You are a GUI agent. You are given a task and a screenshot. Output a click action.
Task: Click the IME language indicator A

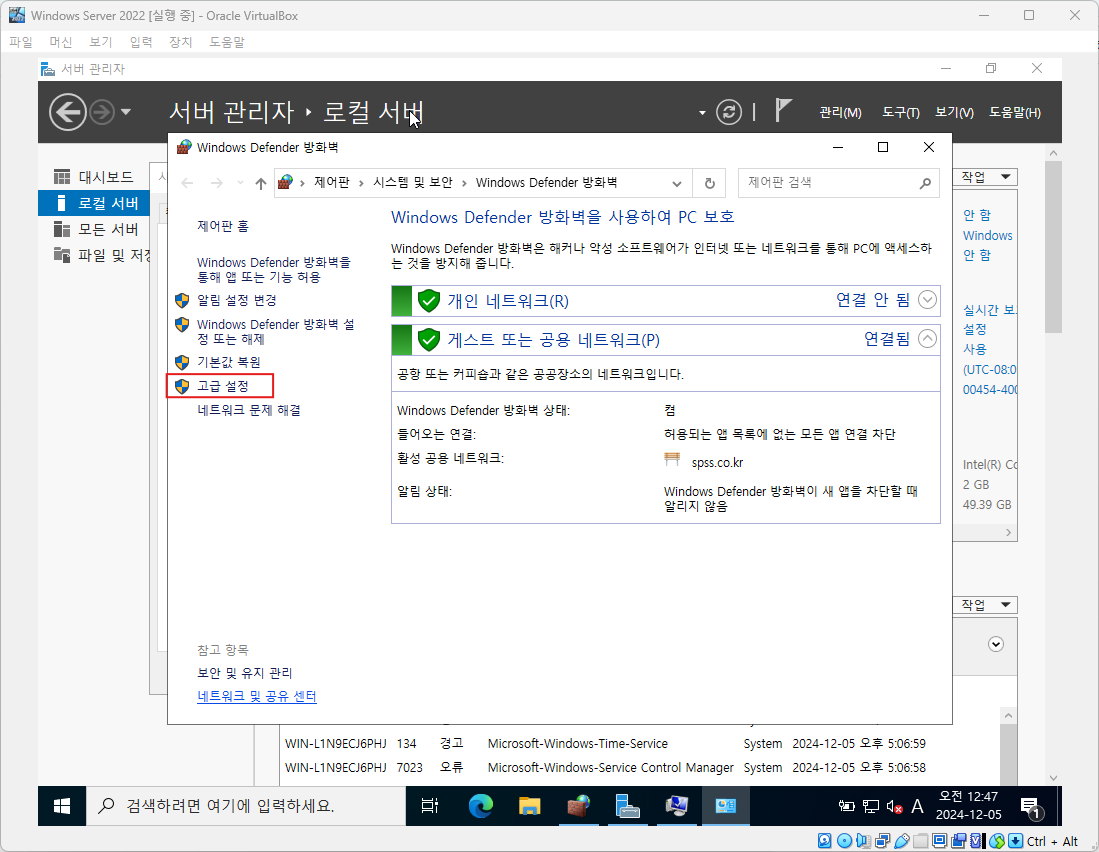click(917, 807)
